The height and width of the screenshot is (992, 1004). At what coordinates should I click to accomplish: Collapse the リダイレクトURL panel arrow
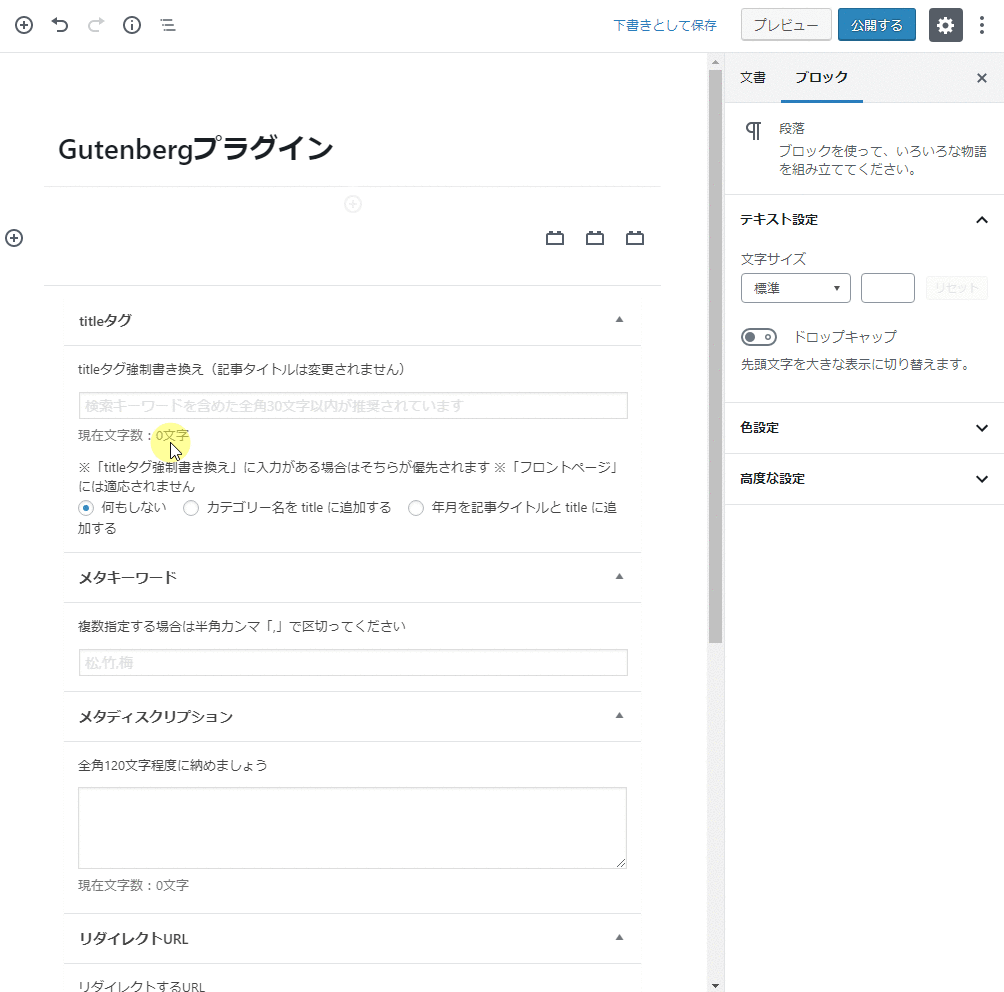pyautogui.click(x=619, y=938)
